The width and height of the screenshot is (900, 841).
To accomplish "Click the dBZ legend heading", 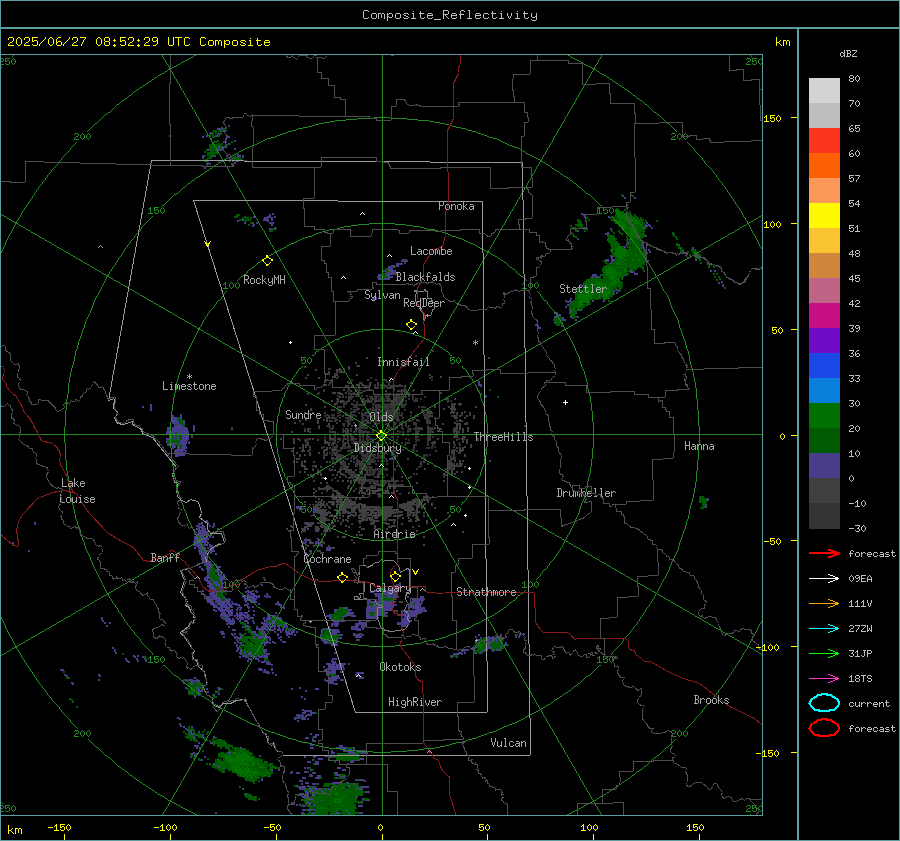I will click(848, 53).
